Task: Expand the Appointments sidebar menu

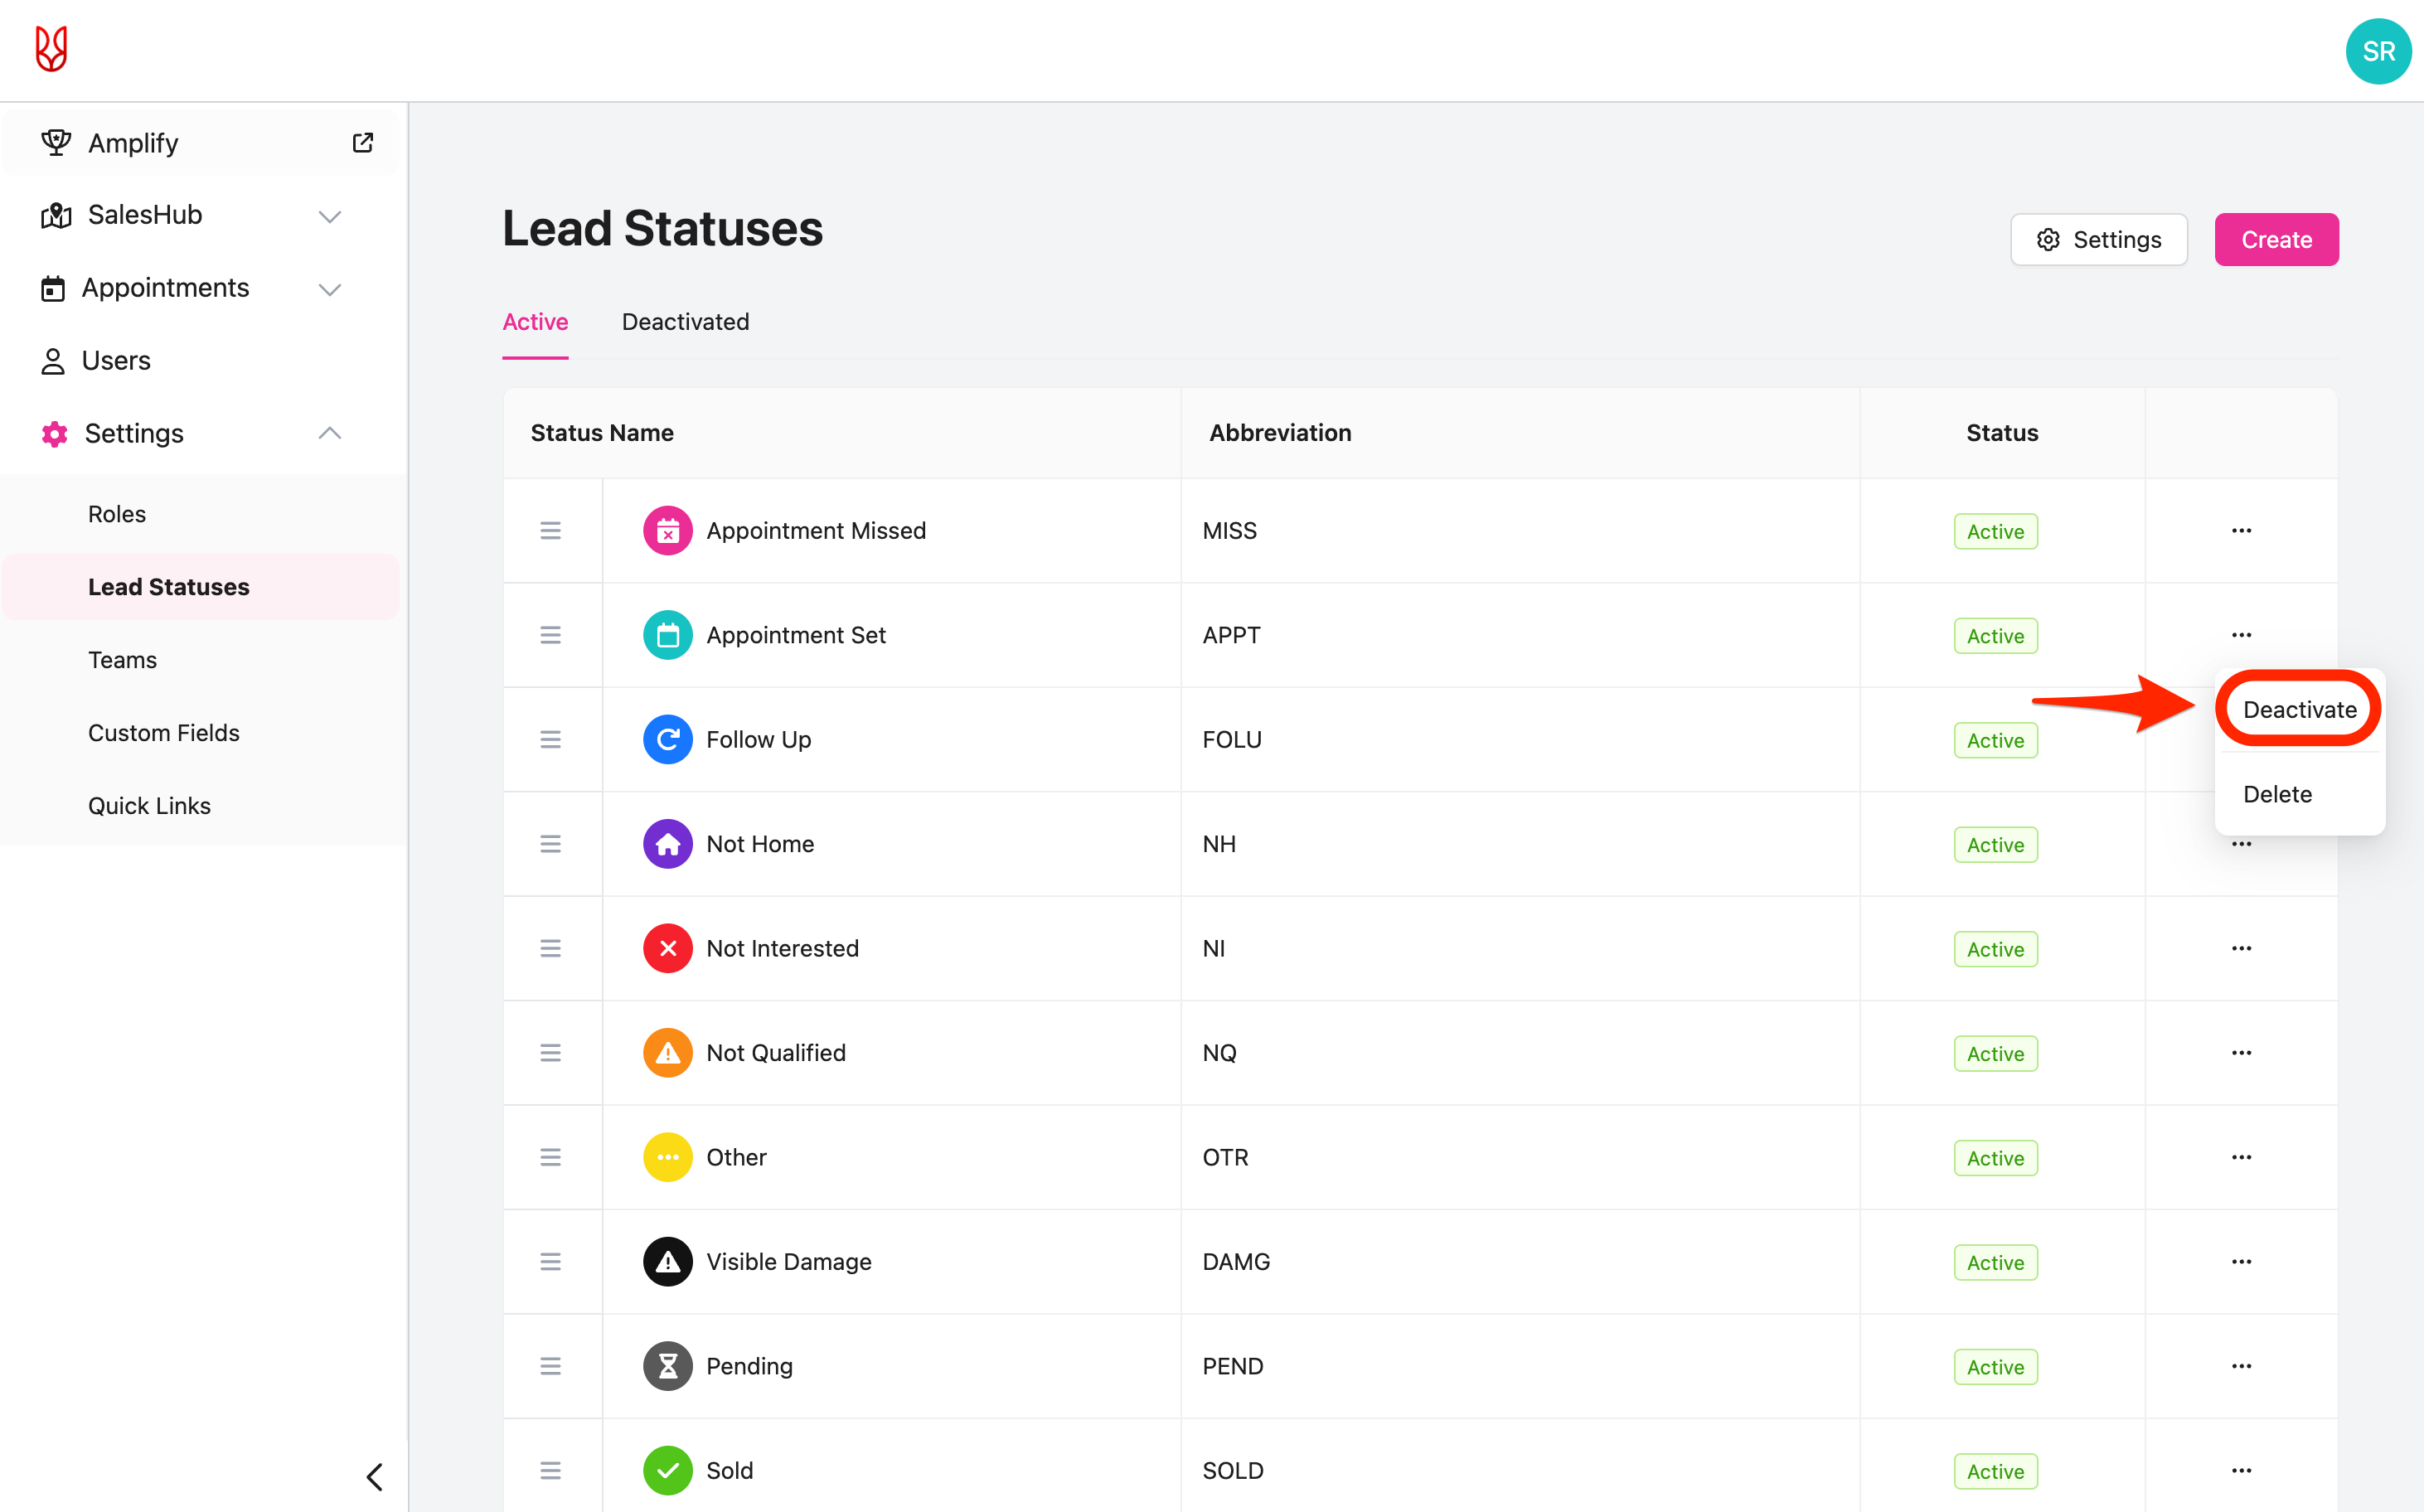Action: pyautogui.click(x=329, y=289)
